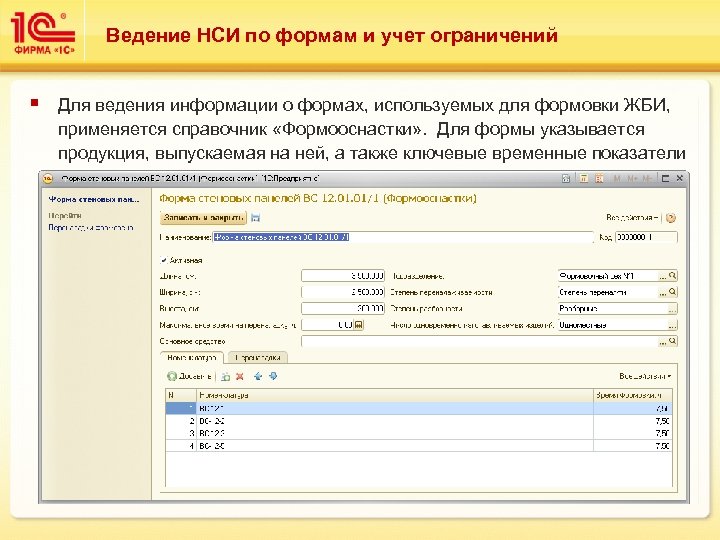Click the green Добавить (add row) icon
720x540 pixels.
pyautogui.click(x=172, y=377)
